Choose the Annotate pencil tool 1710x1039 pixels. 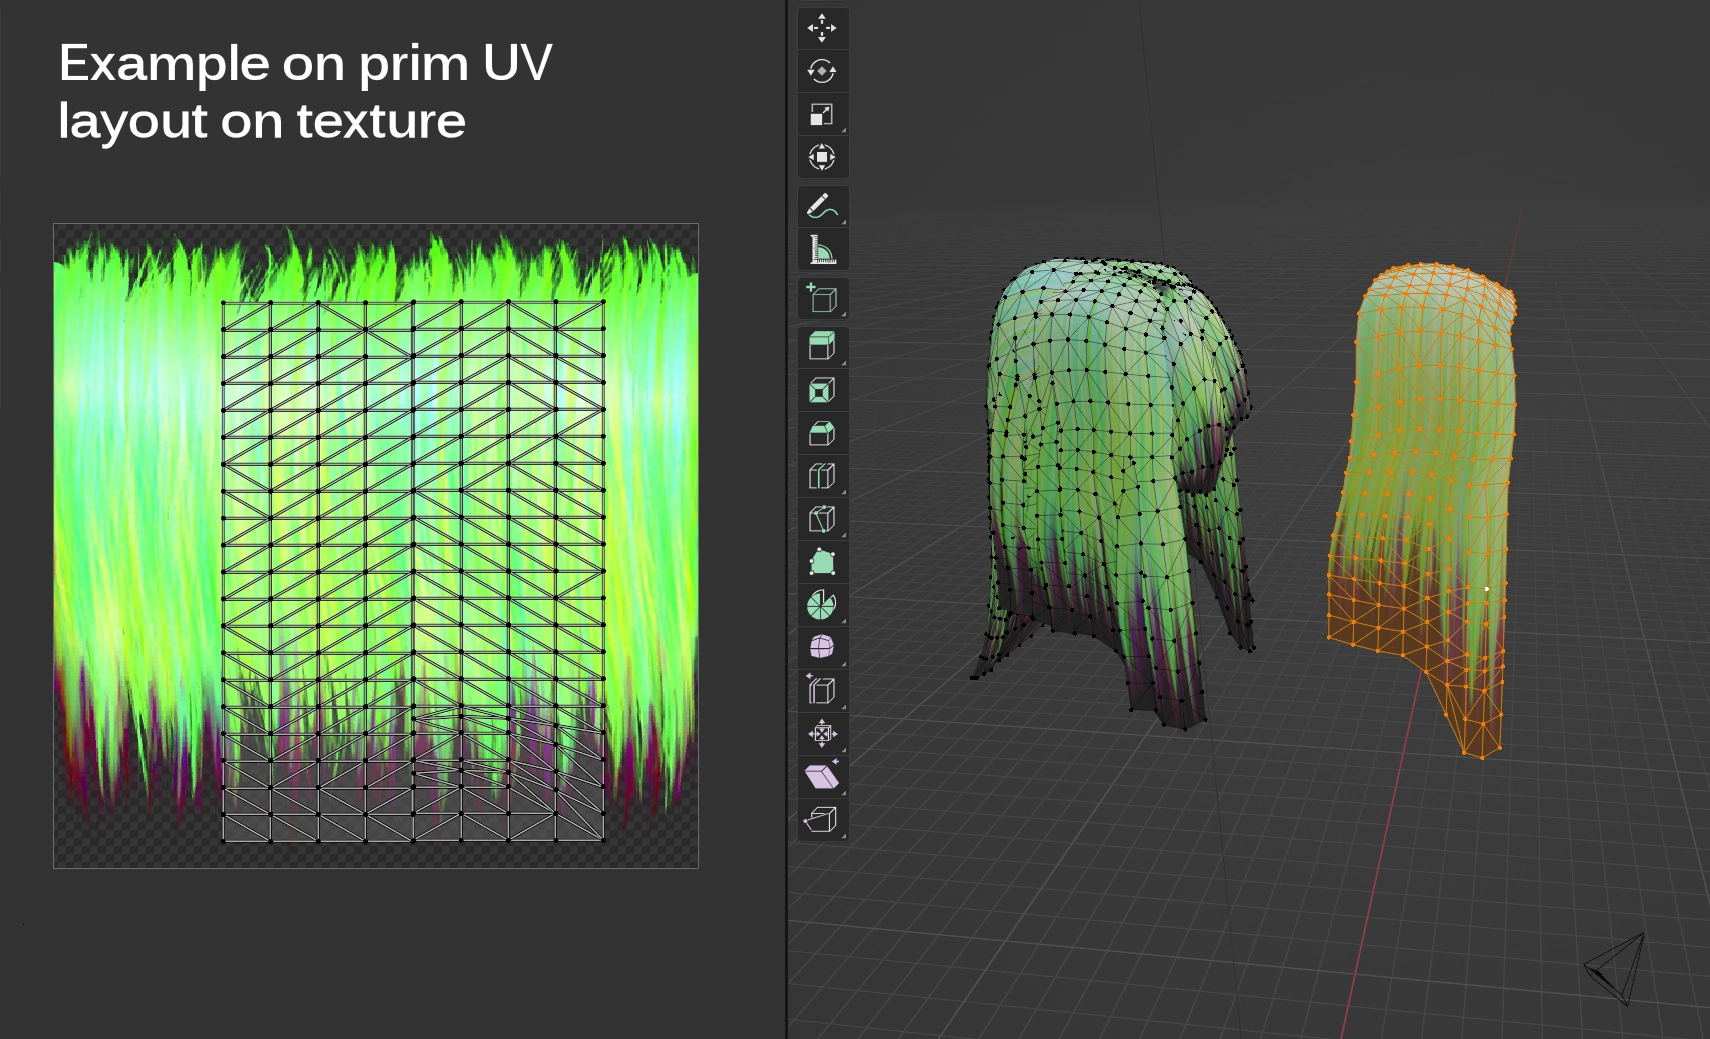click(x=822, y=207)
